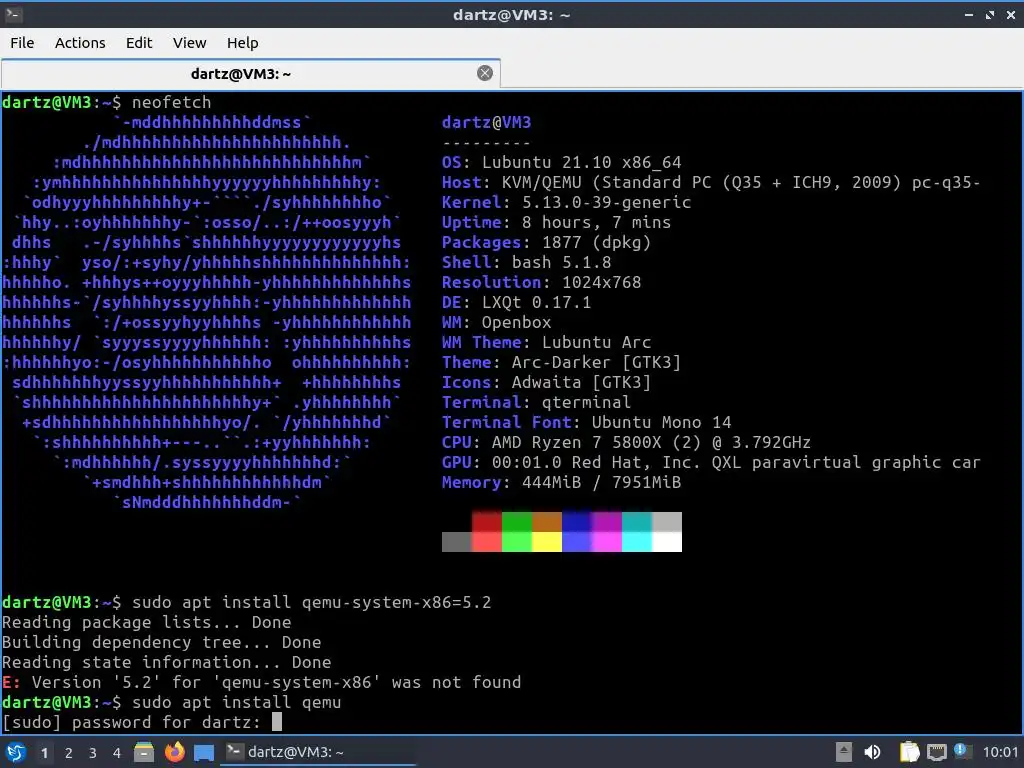The width and height of the screenshot is (1024, 768).
Task: Switch to workspace 3
Action: pos(93,753)
